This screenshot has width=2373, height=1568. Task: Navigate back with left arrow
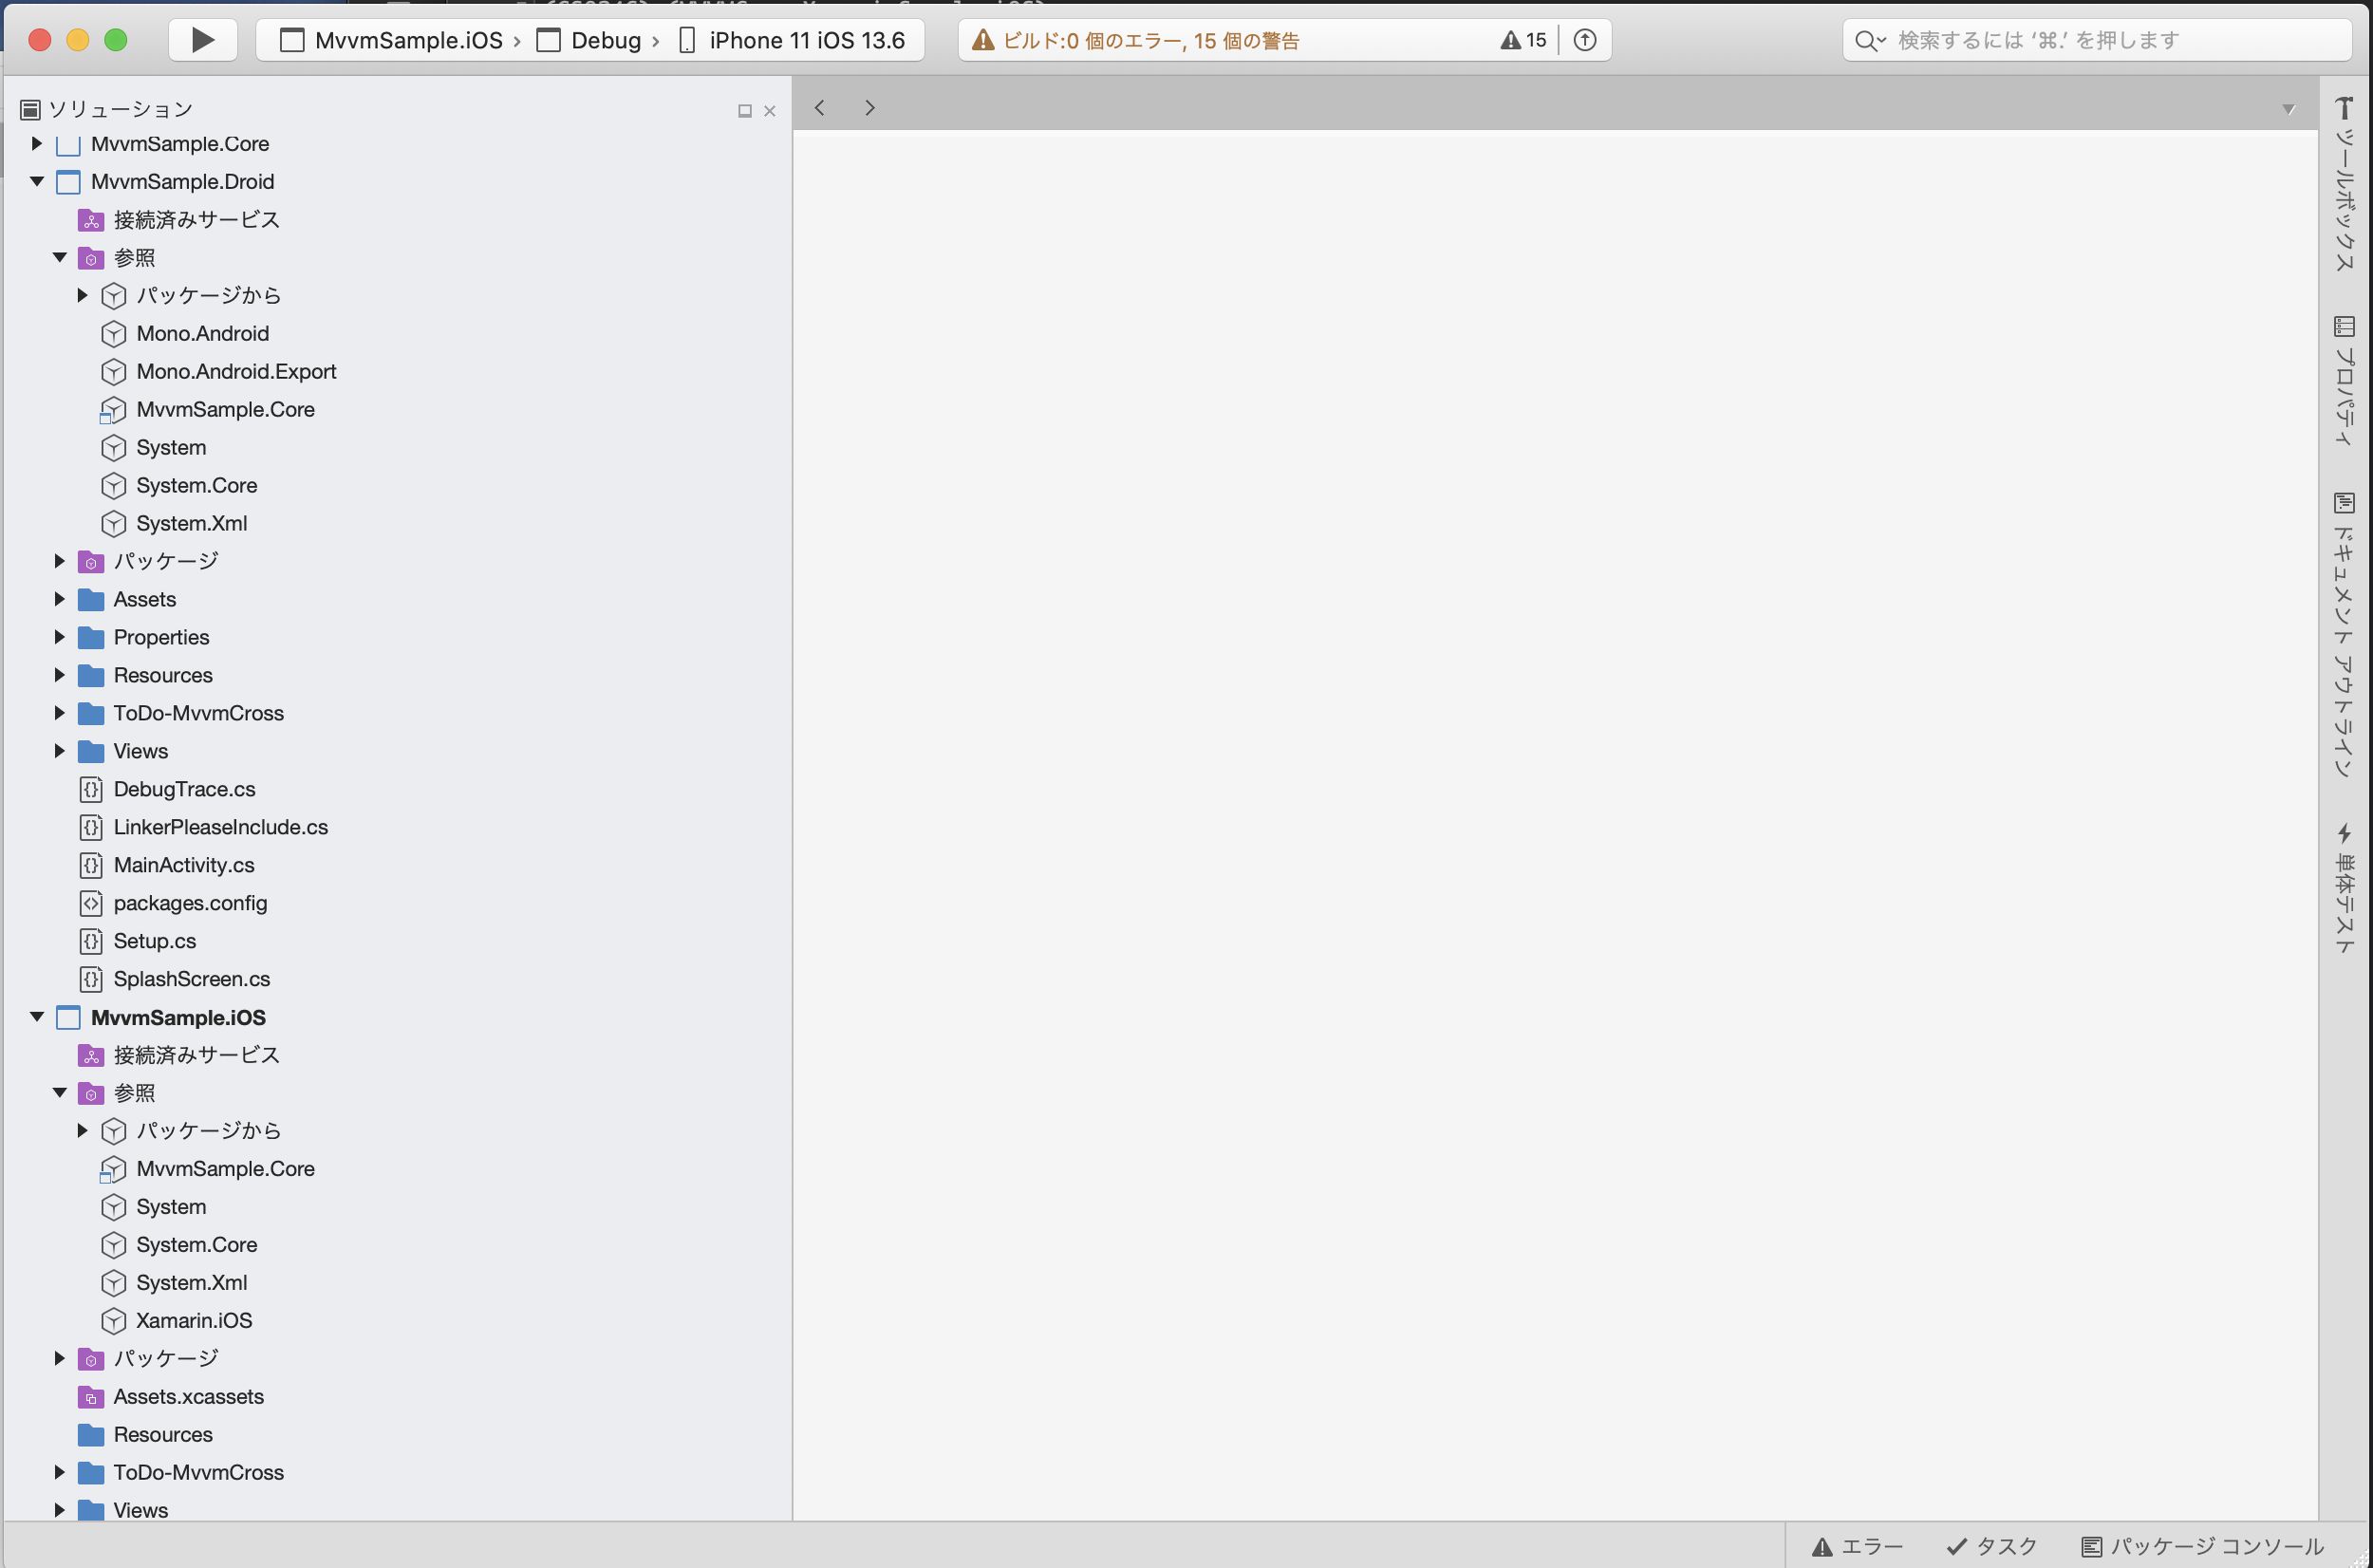click(x=820, y=108)
